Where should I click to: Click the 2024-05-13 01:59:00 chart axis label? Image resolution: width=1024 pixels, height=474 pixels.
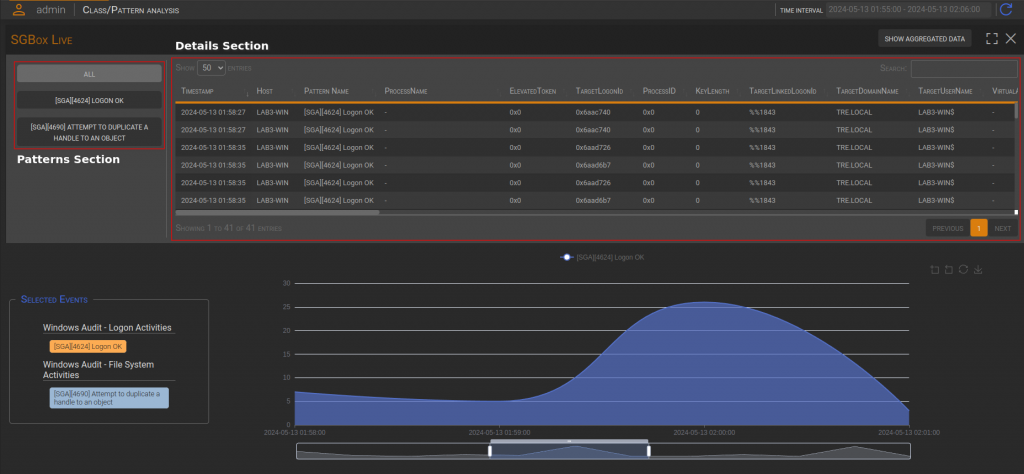click(x=501, y=432)
